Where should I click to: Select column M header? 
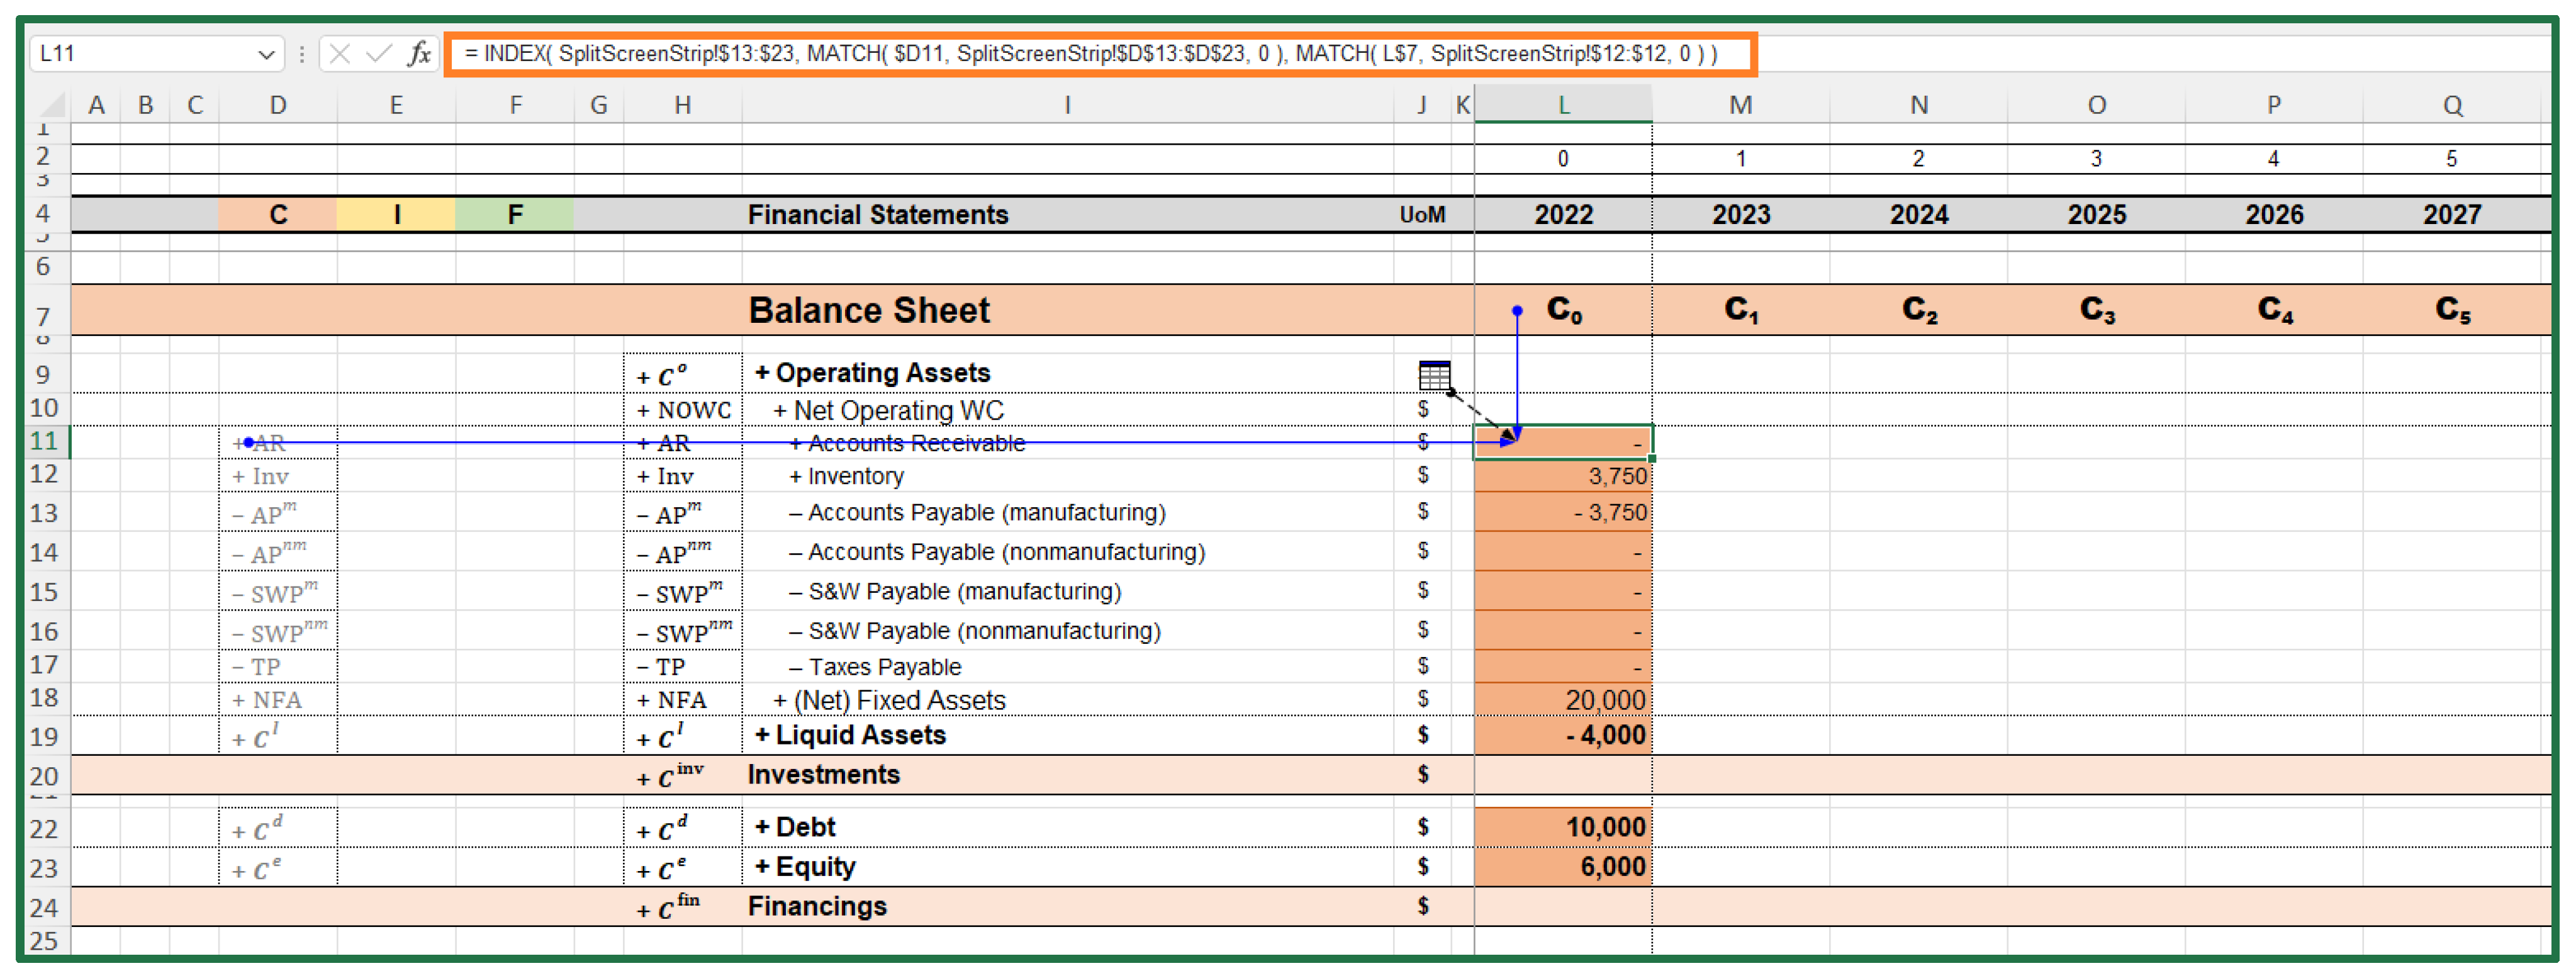(x=1740, y=105)
